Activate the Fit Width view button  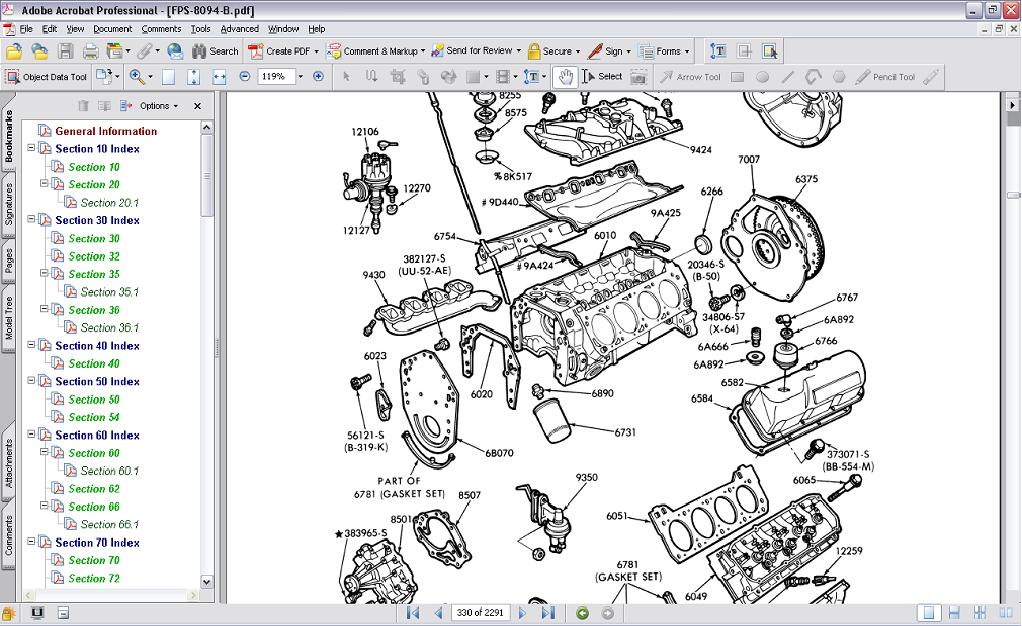pyautogui.click(x=219, y=76)
